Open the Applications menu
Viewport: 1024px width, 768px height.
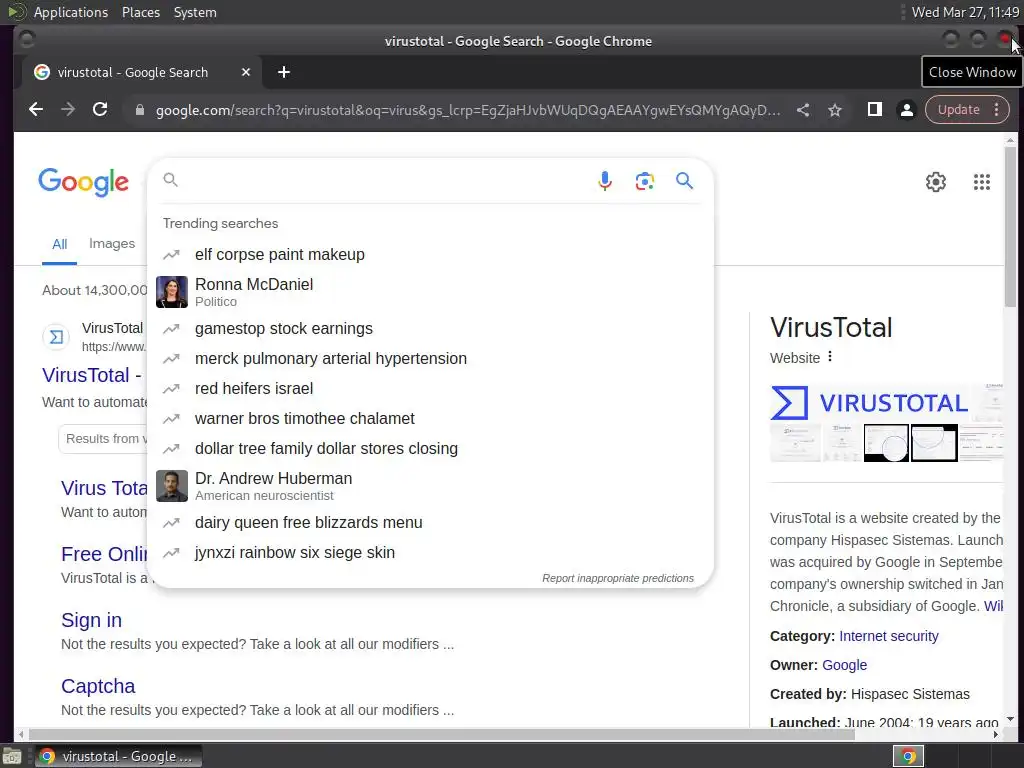71,12
